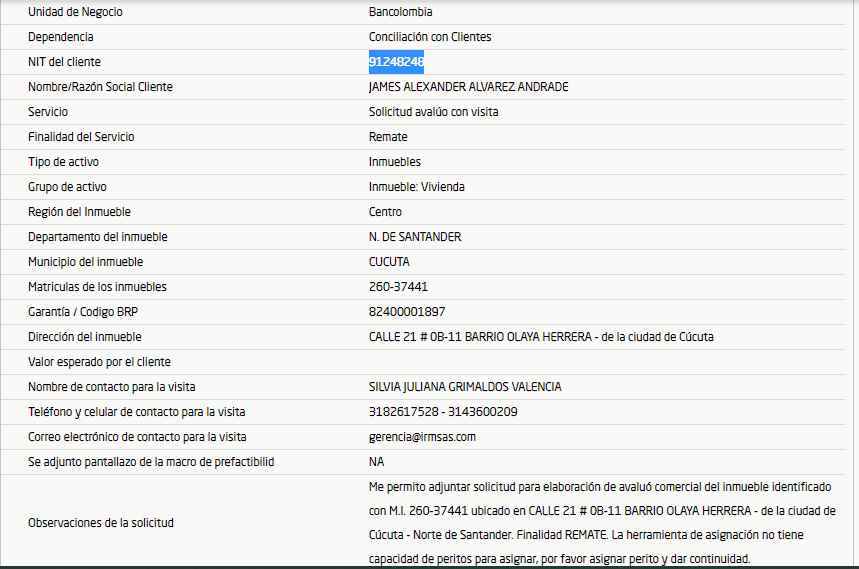The height and width of the screenshot is (569, 859).
Task: Click the 'Conciliación con Clientes' value
Action: [x=430, y=37]
